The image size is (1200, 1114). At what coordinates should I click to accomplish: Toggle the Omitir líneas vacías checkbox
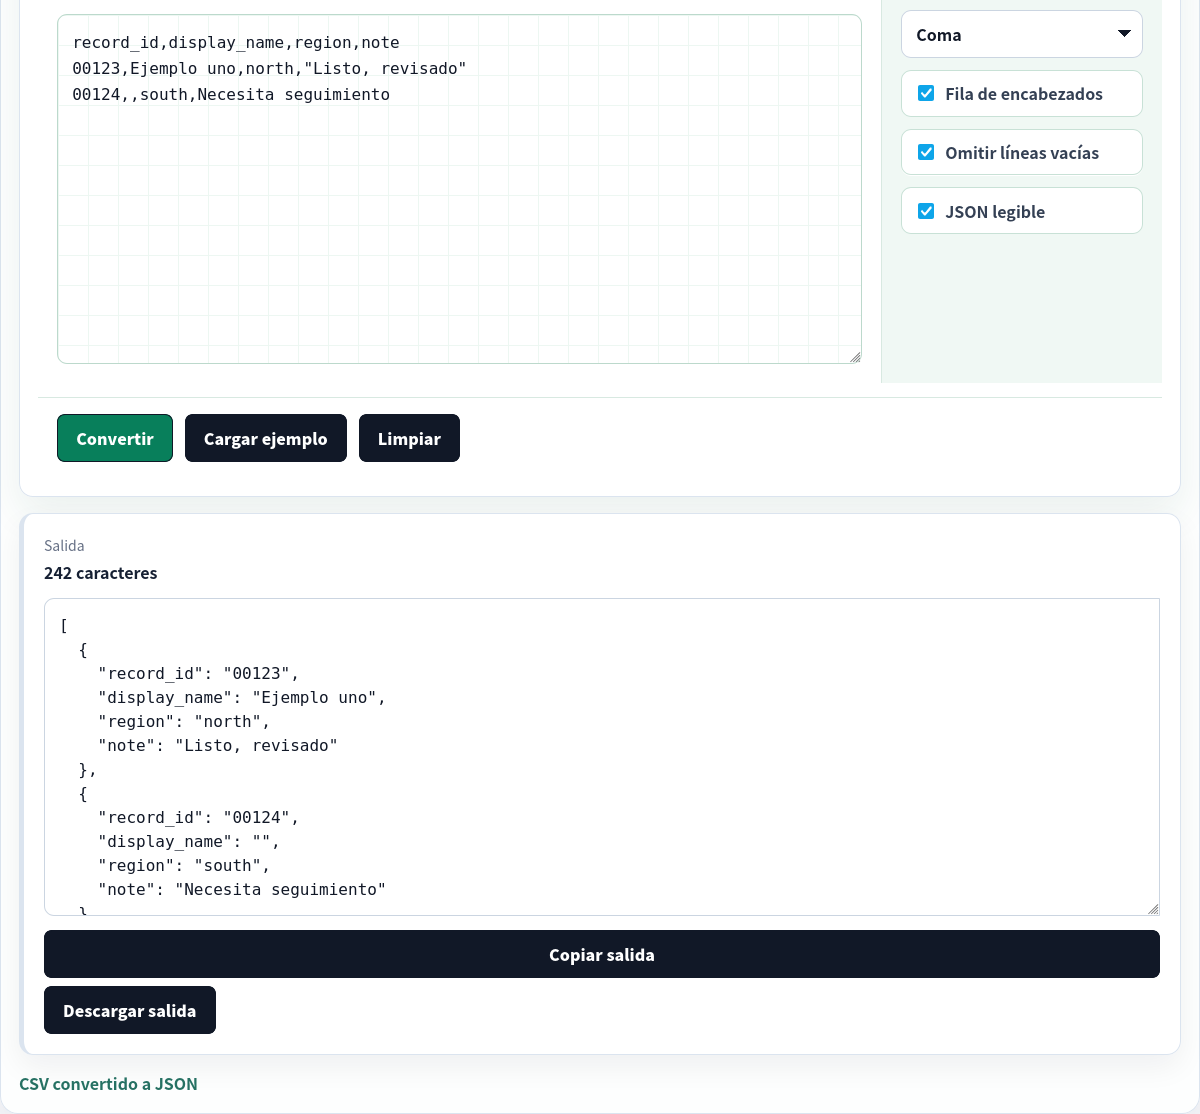[926, 153]
